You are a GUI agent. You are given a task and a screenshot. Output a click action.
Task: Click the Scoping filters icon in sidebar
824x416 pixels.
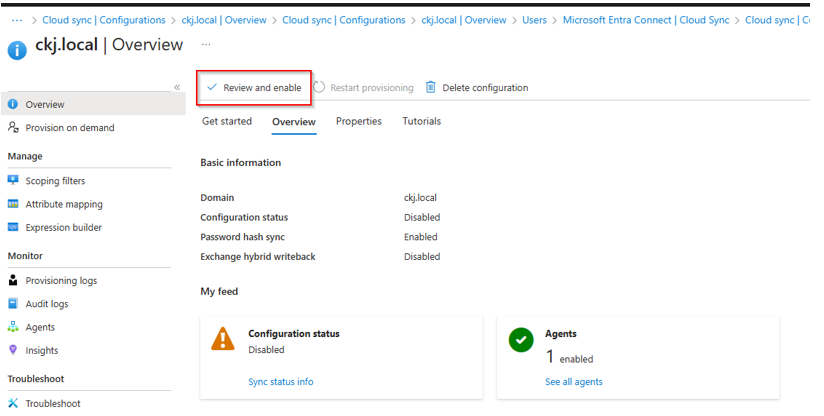13,181
